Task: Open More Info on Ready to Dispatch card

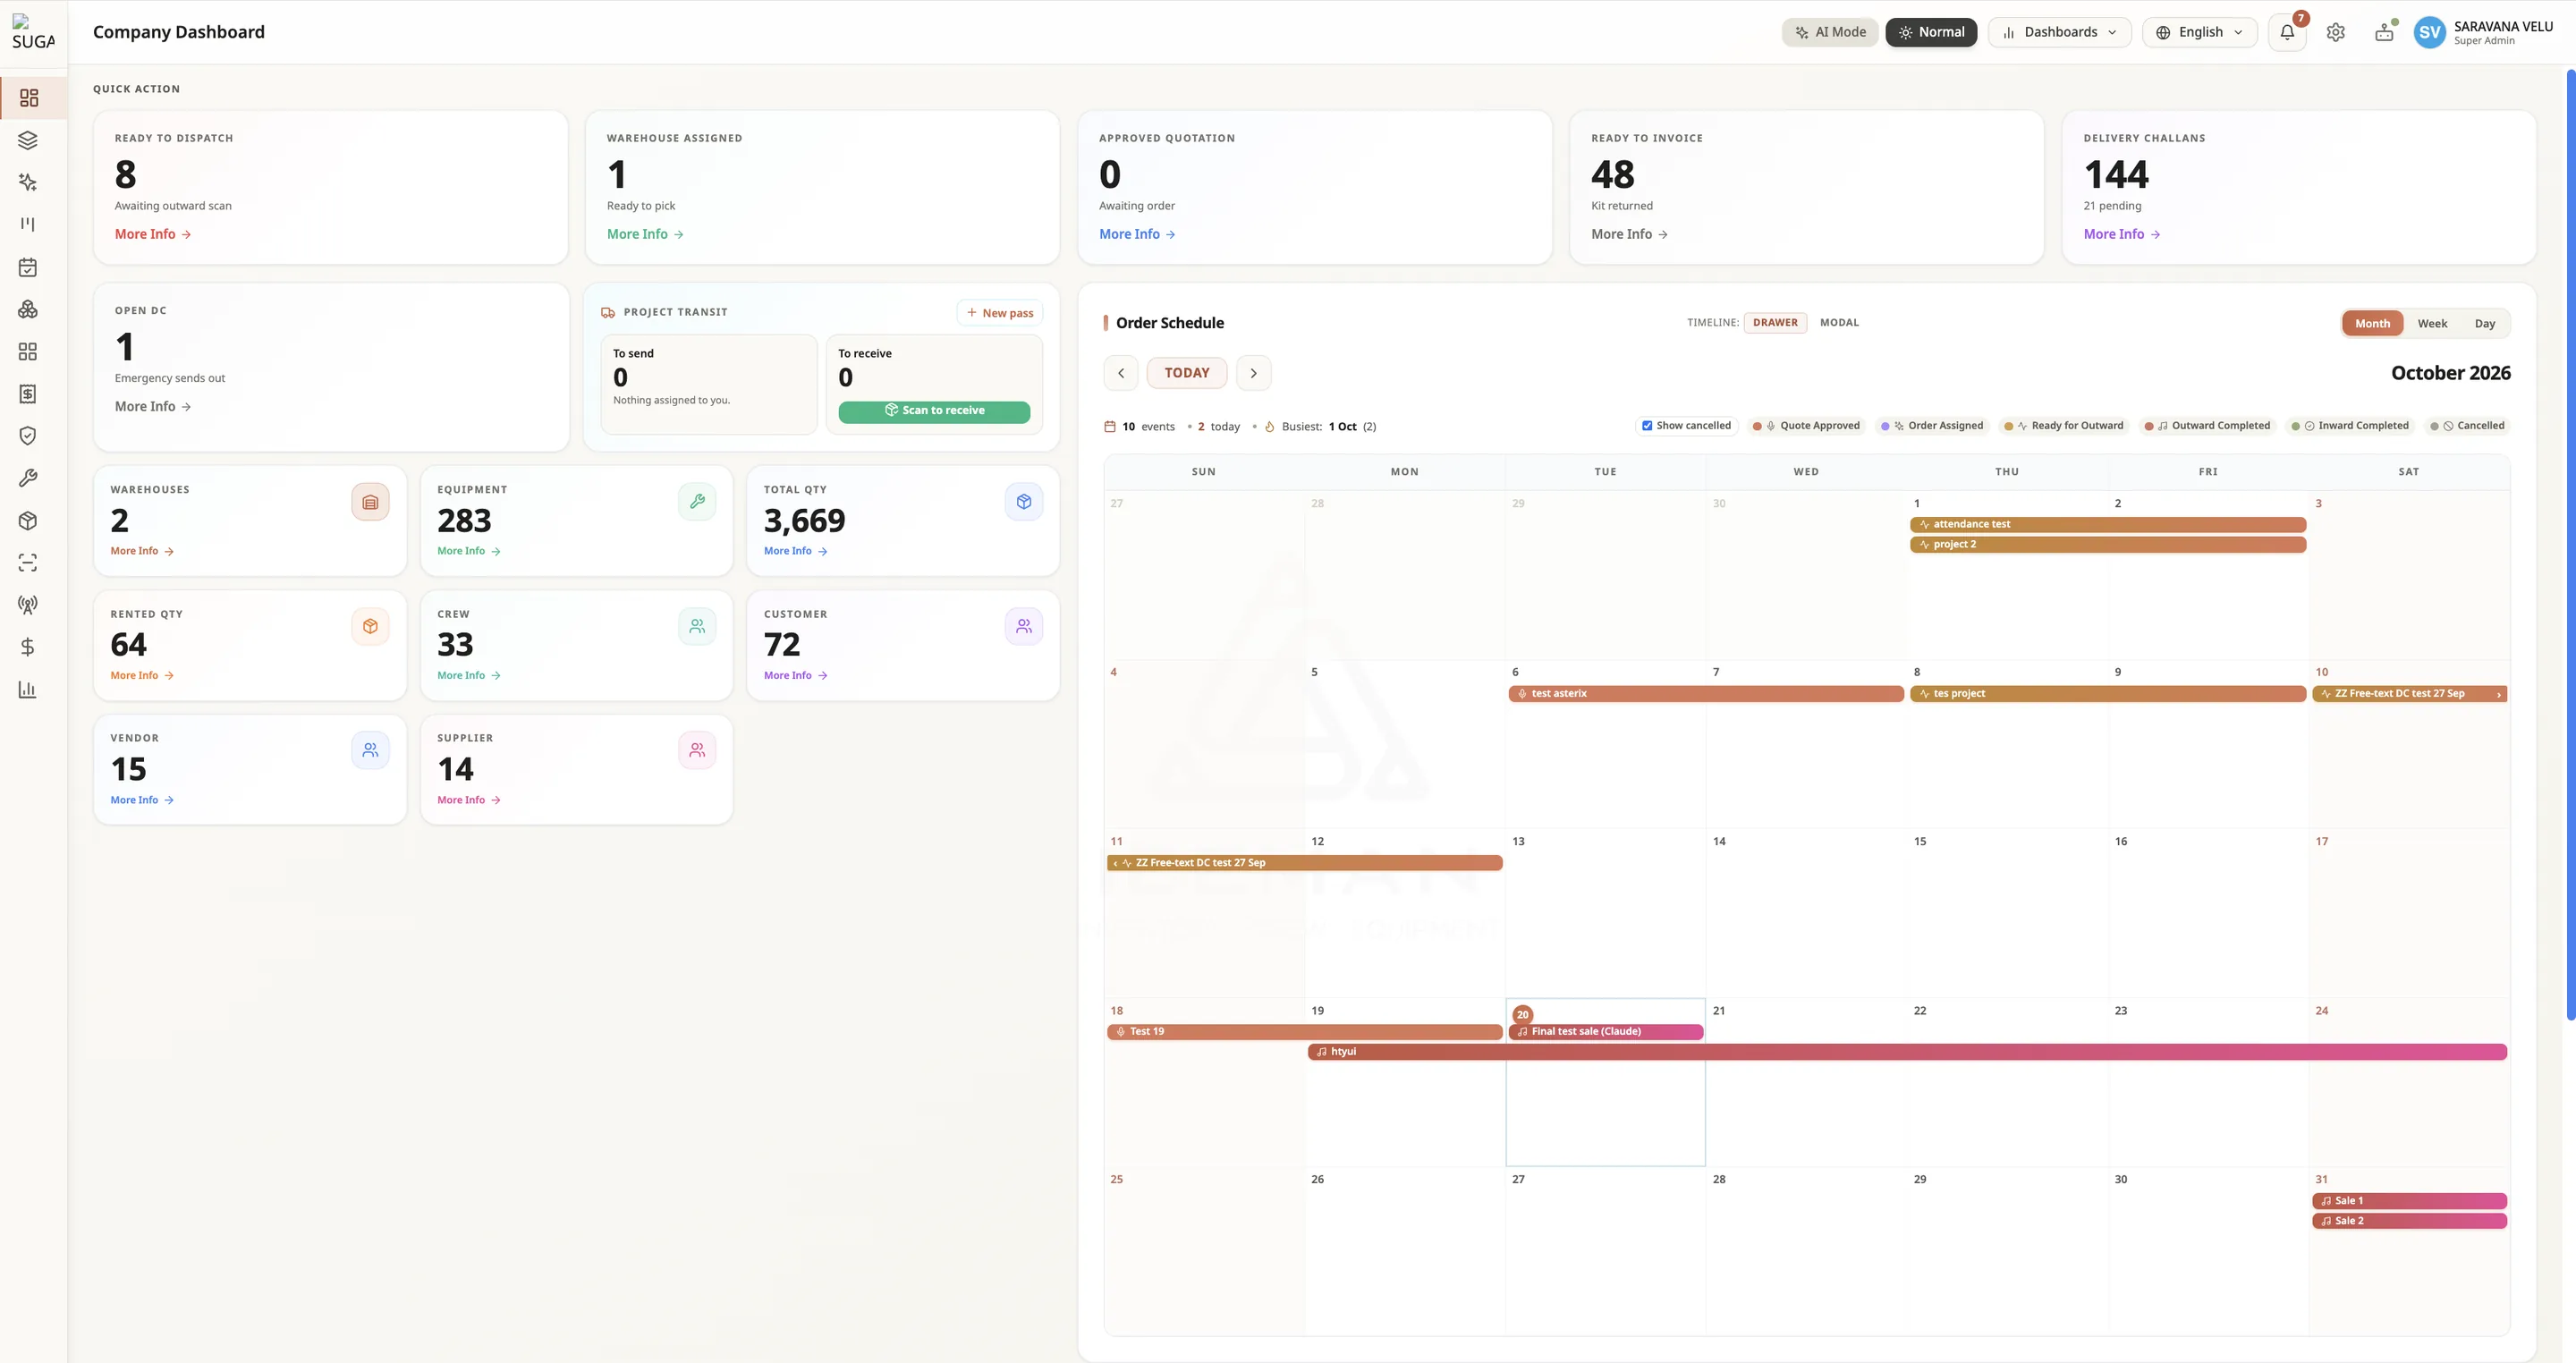Action: tap(153, 234)
